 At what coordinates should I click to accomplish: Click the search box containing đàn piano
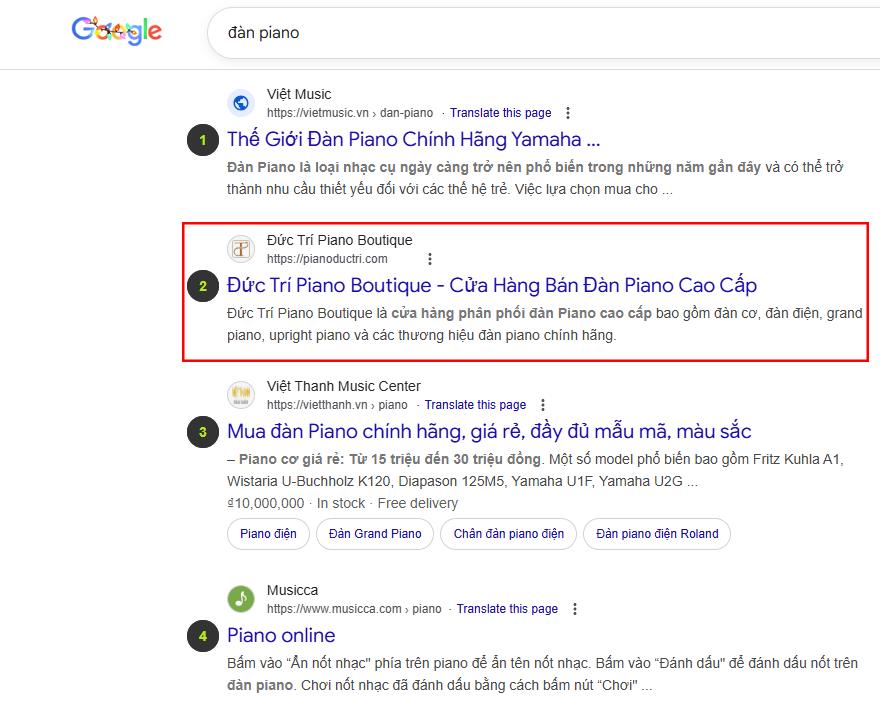click(x=543, y=33)
